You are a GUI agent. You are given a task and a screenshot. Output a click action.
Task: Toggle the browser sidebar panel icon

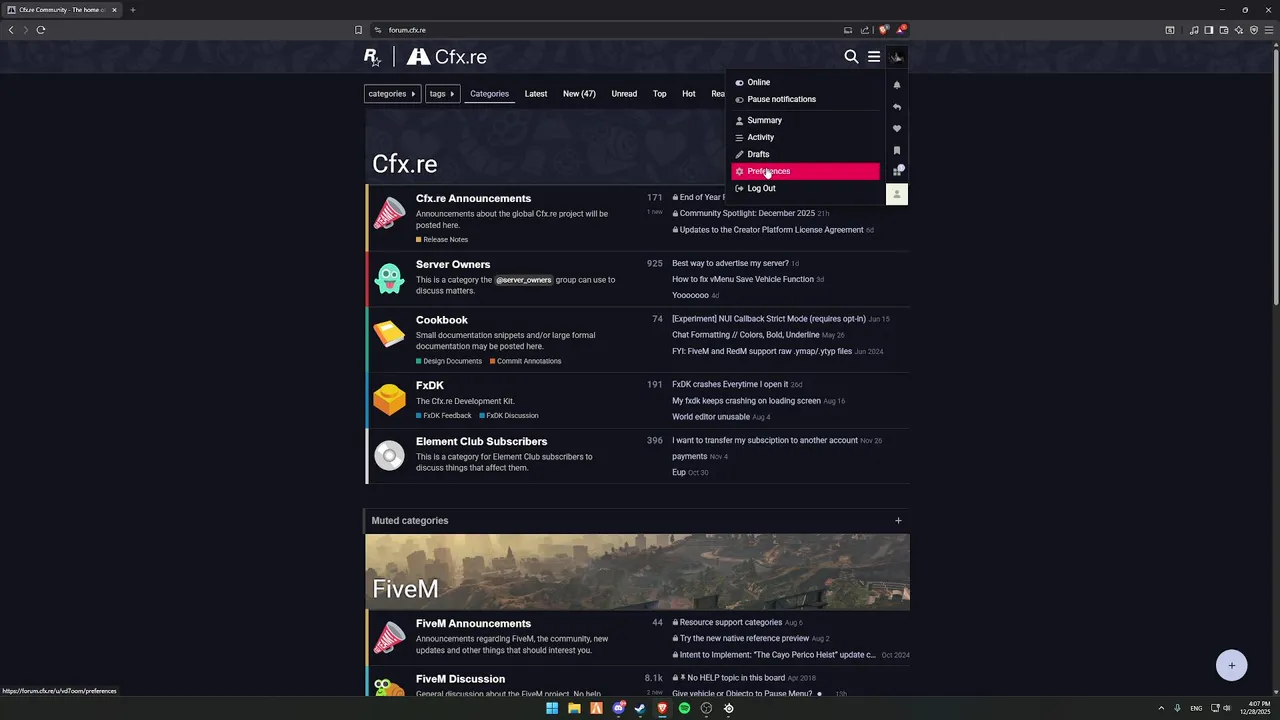click(1208, 30)
